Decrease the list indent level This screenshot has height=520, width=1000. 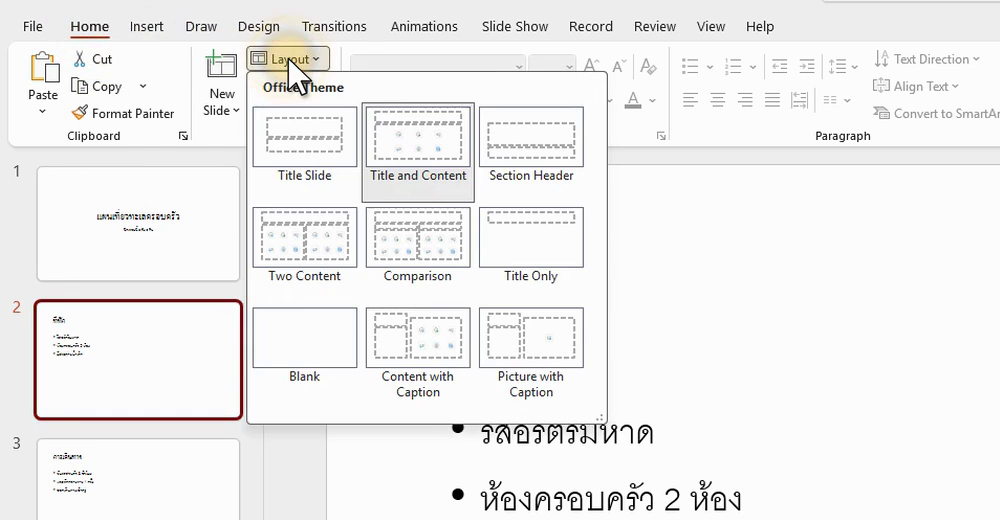point(779,66)
